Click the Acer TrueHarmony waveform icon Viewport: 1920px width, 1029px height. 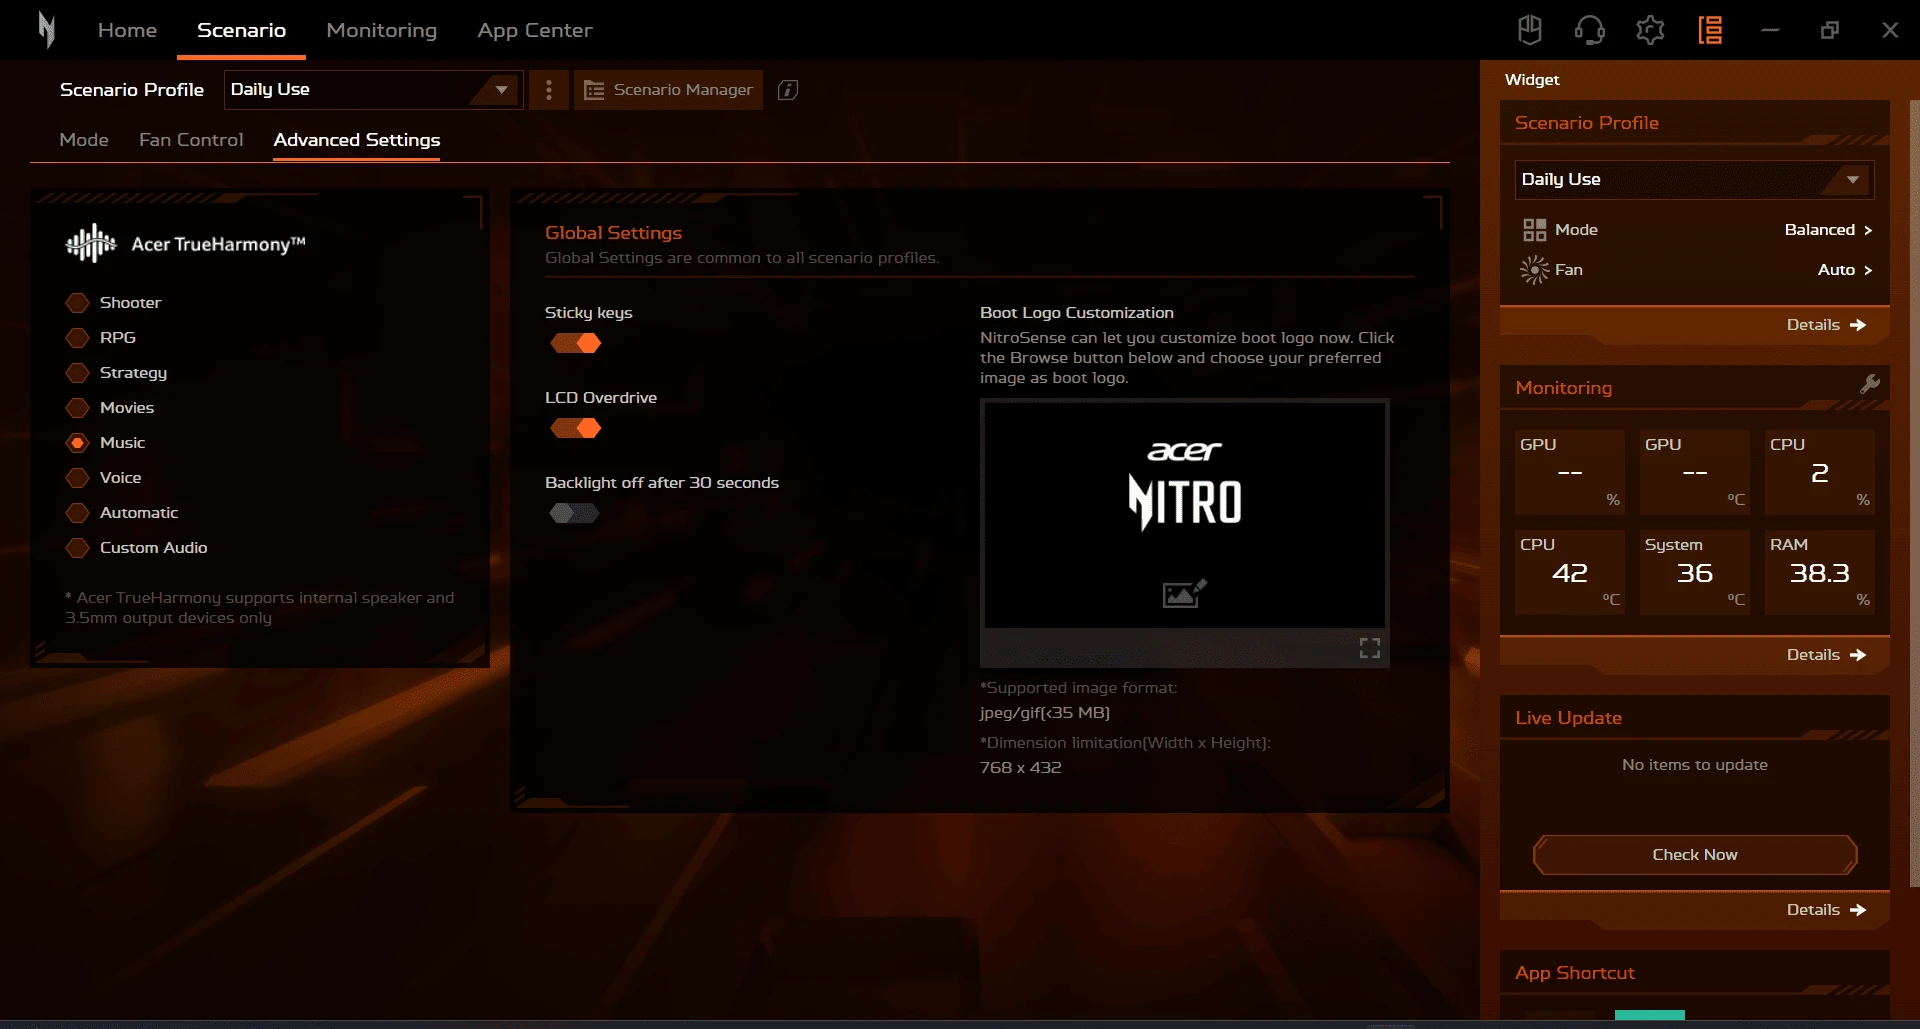coord(90,243)
